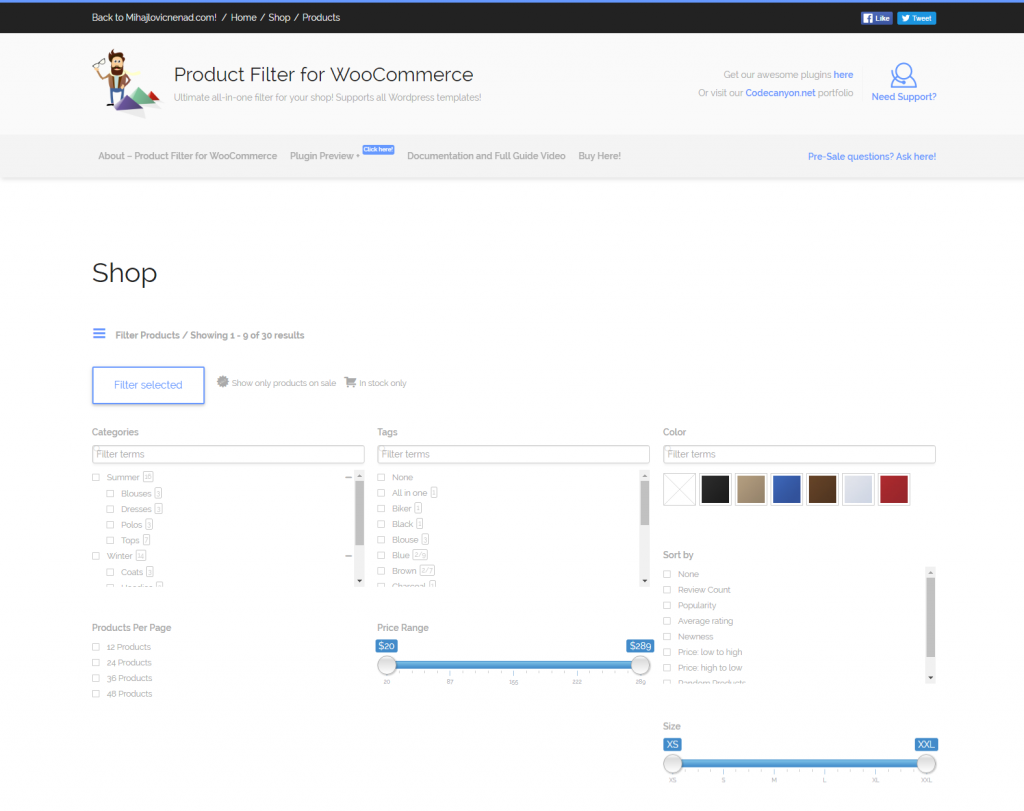Screen dimensions: 1024x811
Task: Sort by Price: low to high
Action: (x=667, y=652)
